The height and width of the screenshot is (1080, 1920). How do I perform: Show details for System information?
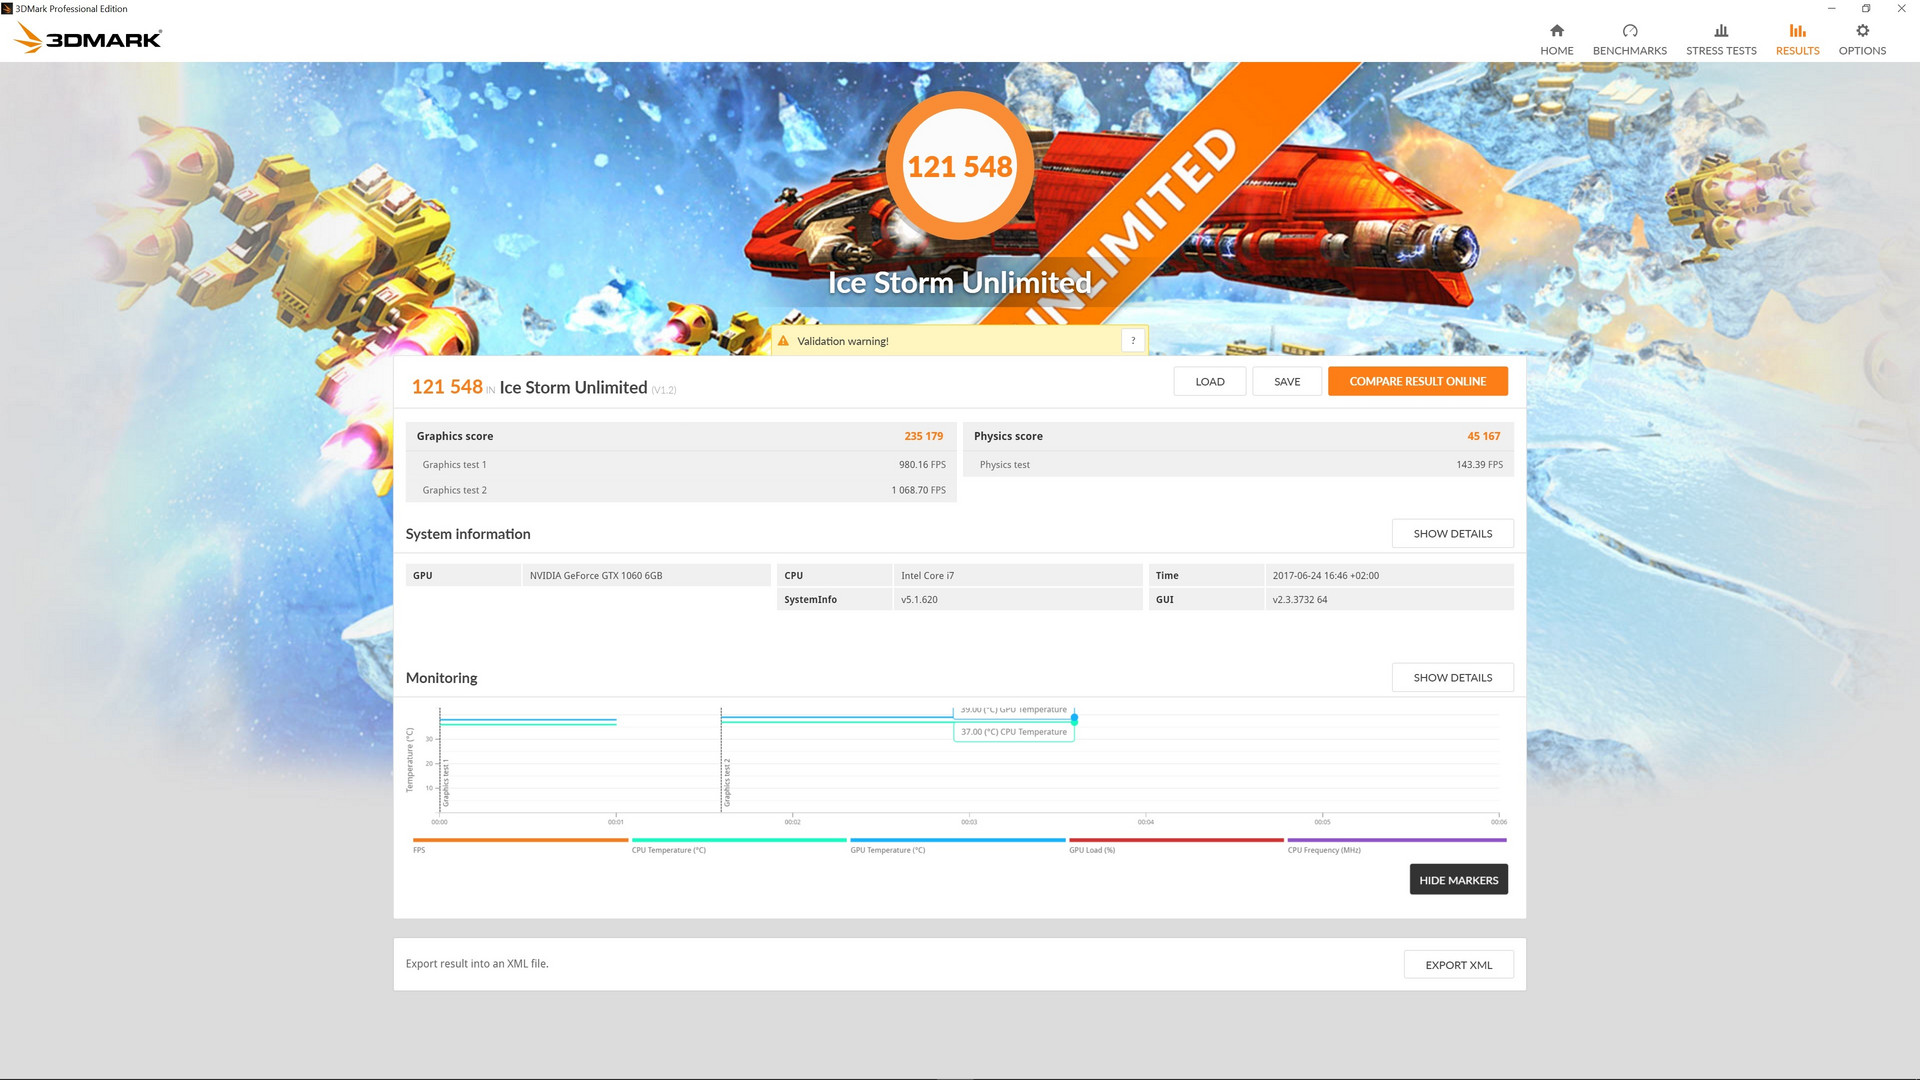point(1452,534)
